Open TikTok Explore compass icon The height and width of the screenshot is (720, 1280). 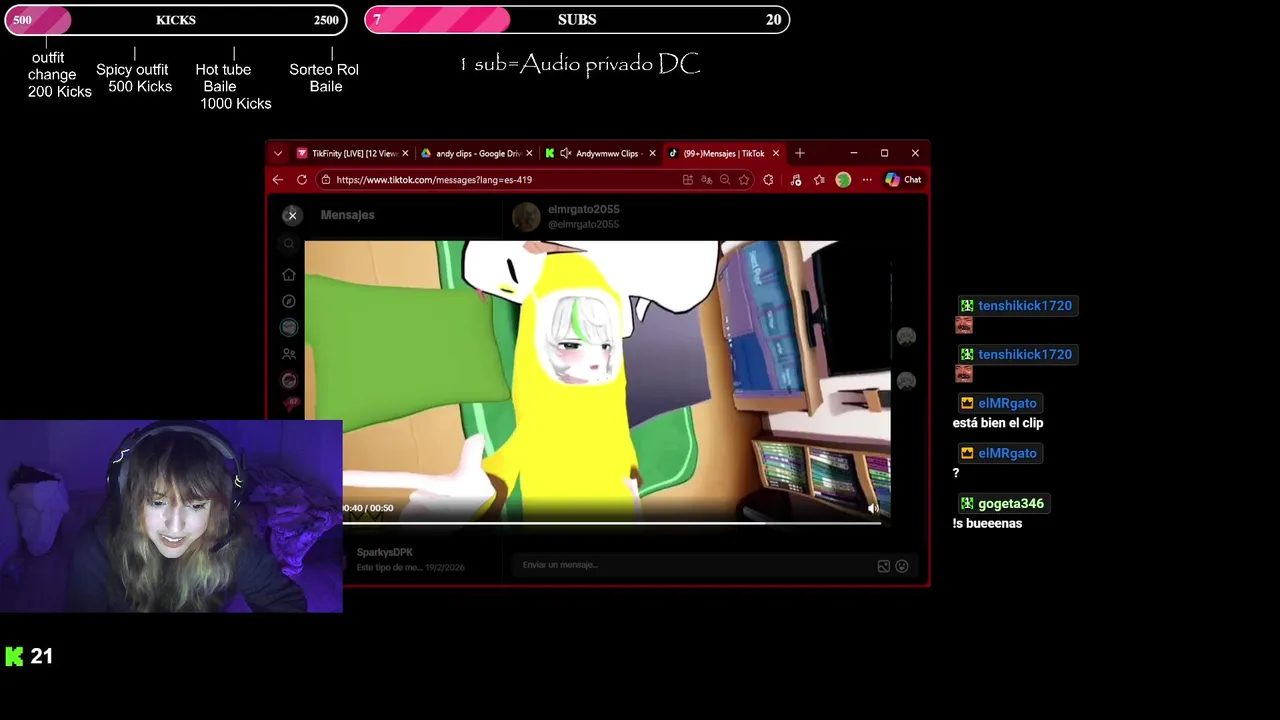289,301
